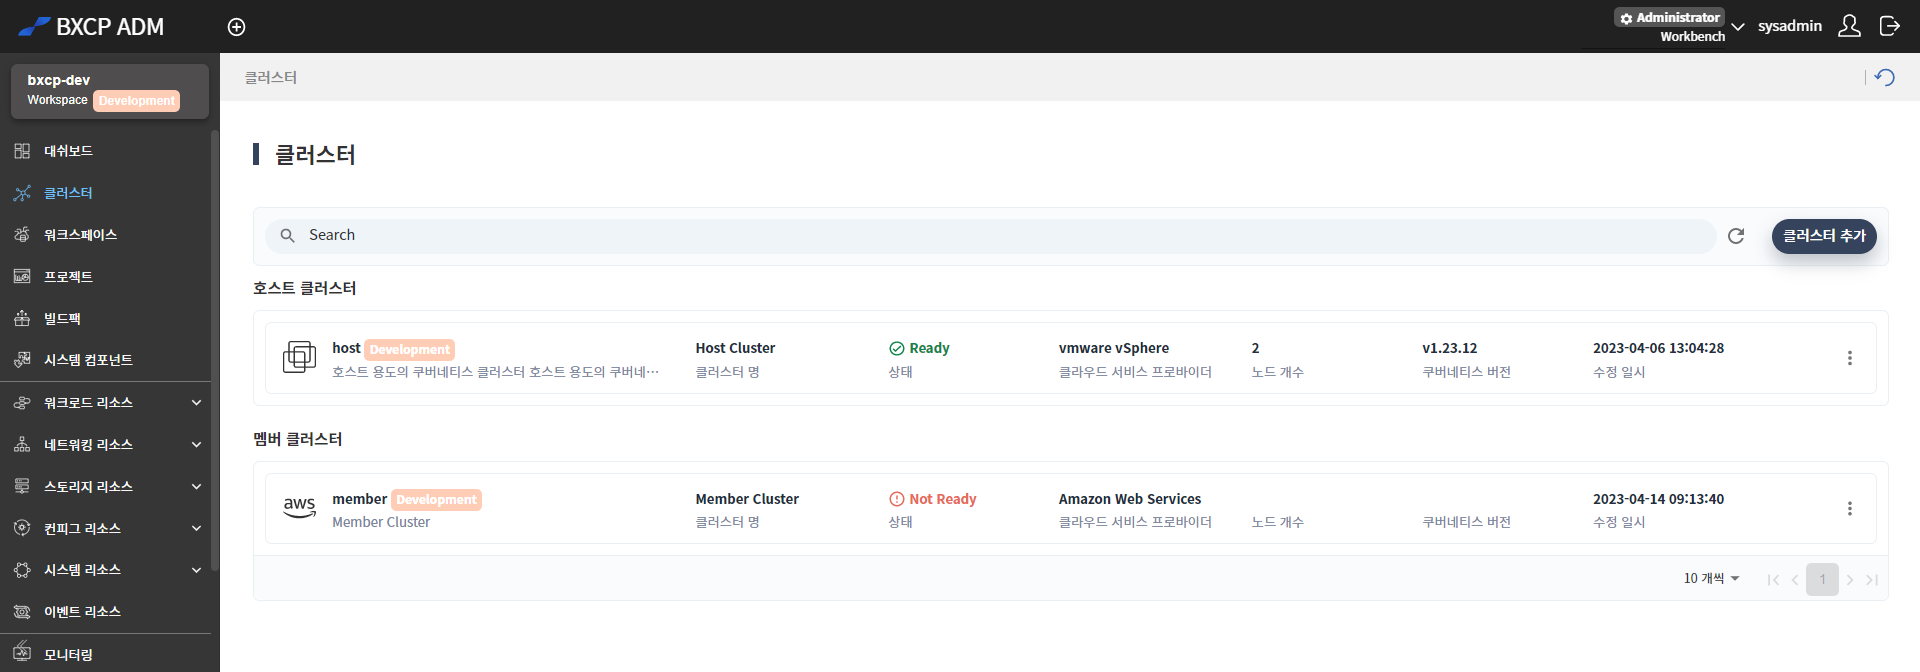This screenshot has height=672, width=1920.
Task: Click the 클러스터 breadcrumb text
Action: coord(271,77)
